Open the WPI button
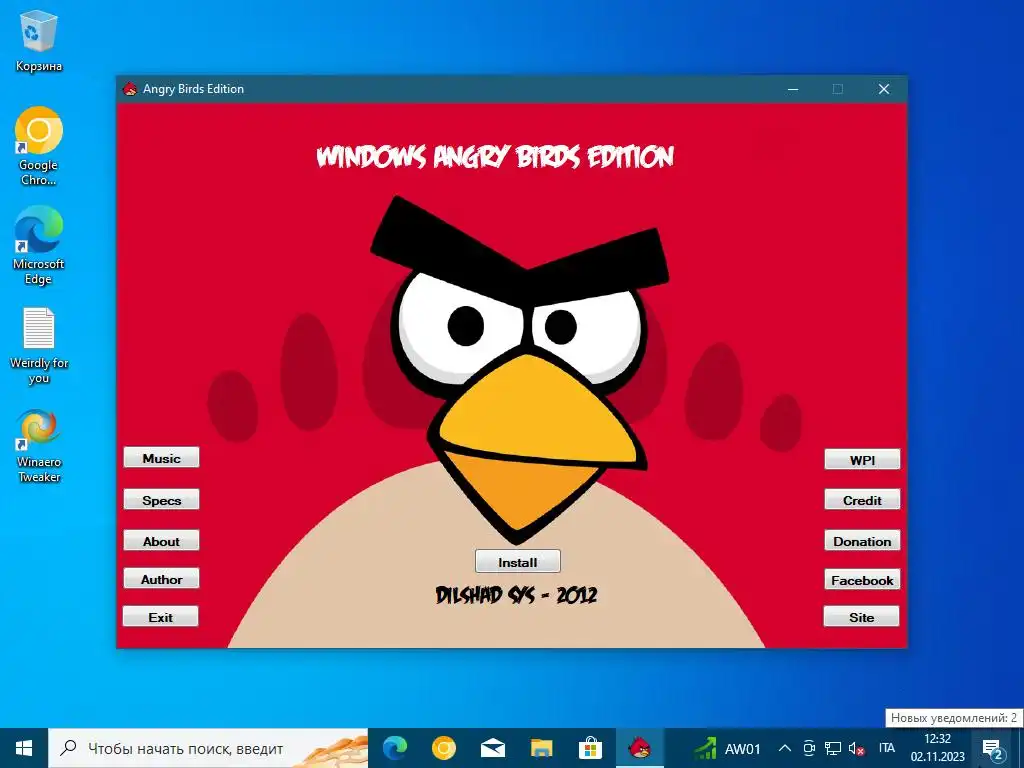The image size is (1024, 768). (862, 460)
